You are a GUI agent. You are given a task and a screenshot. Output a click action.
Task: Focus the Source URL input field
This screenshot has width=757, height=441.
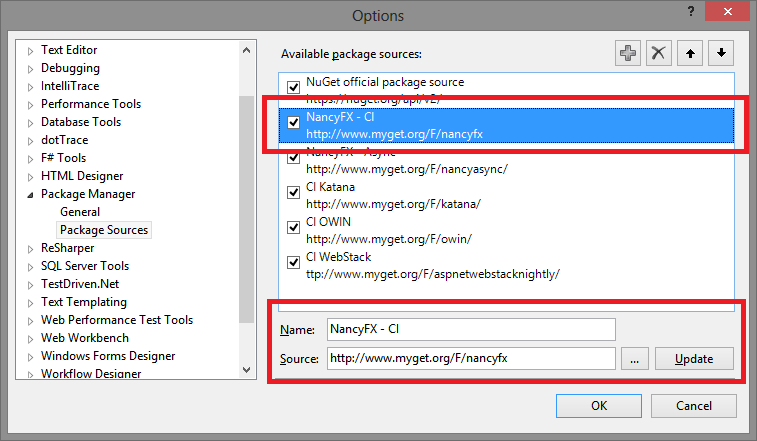(x=471, y=358)
